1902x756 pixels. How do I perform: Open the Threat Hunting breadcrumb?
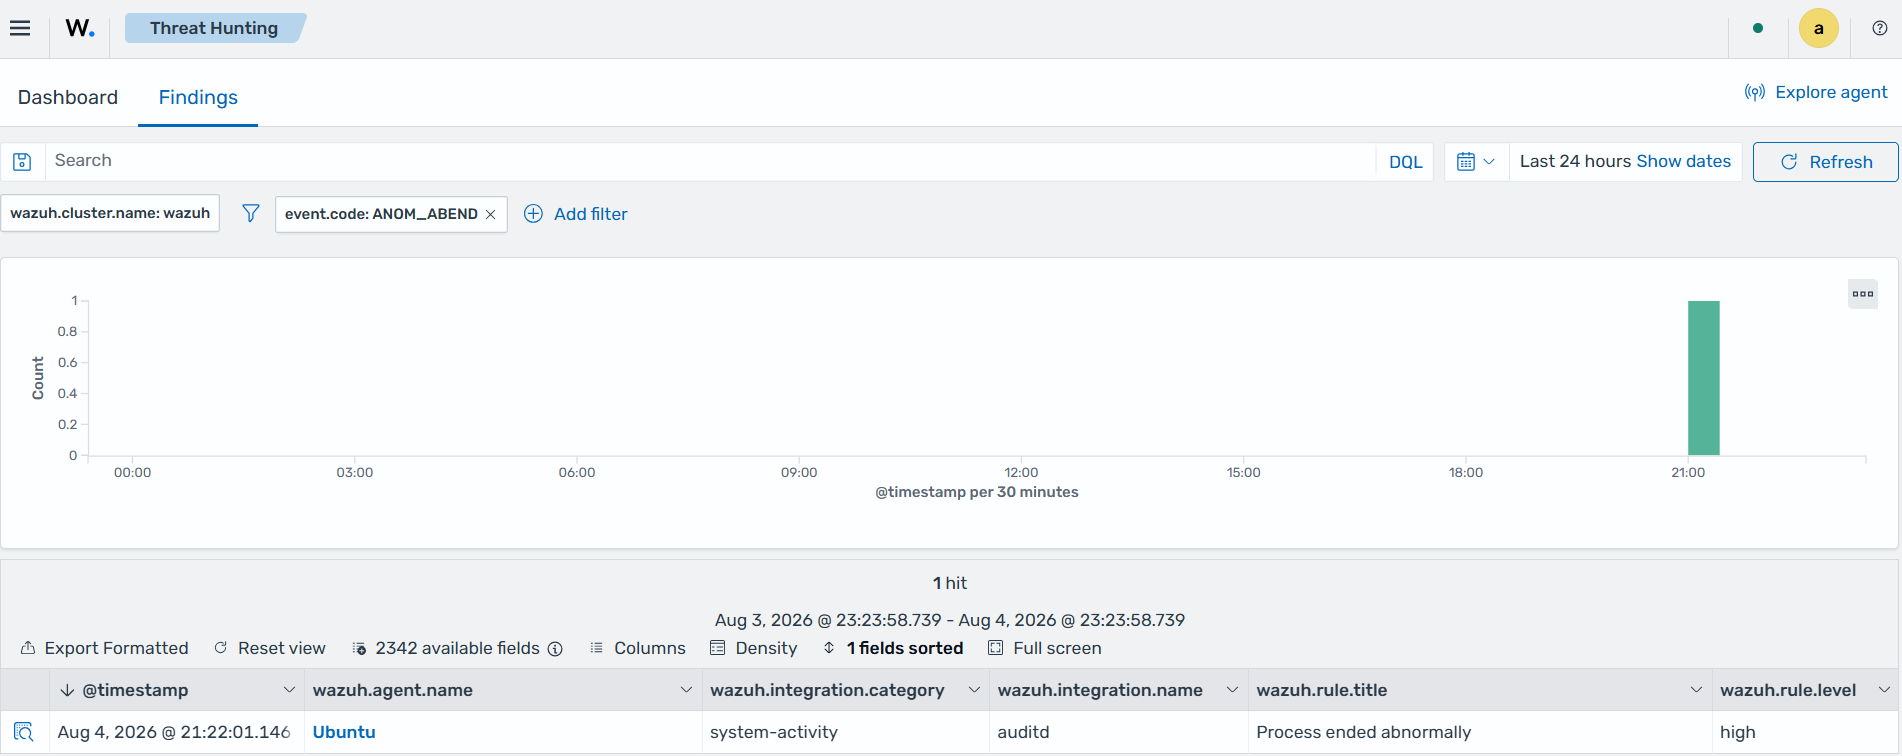click(x=214, y=28)
